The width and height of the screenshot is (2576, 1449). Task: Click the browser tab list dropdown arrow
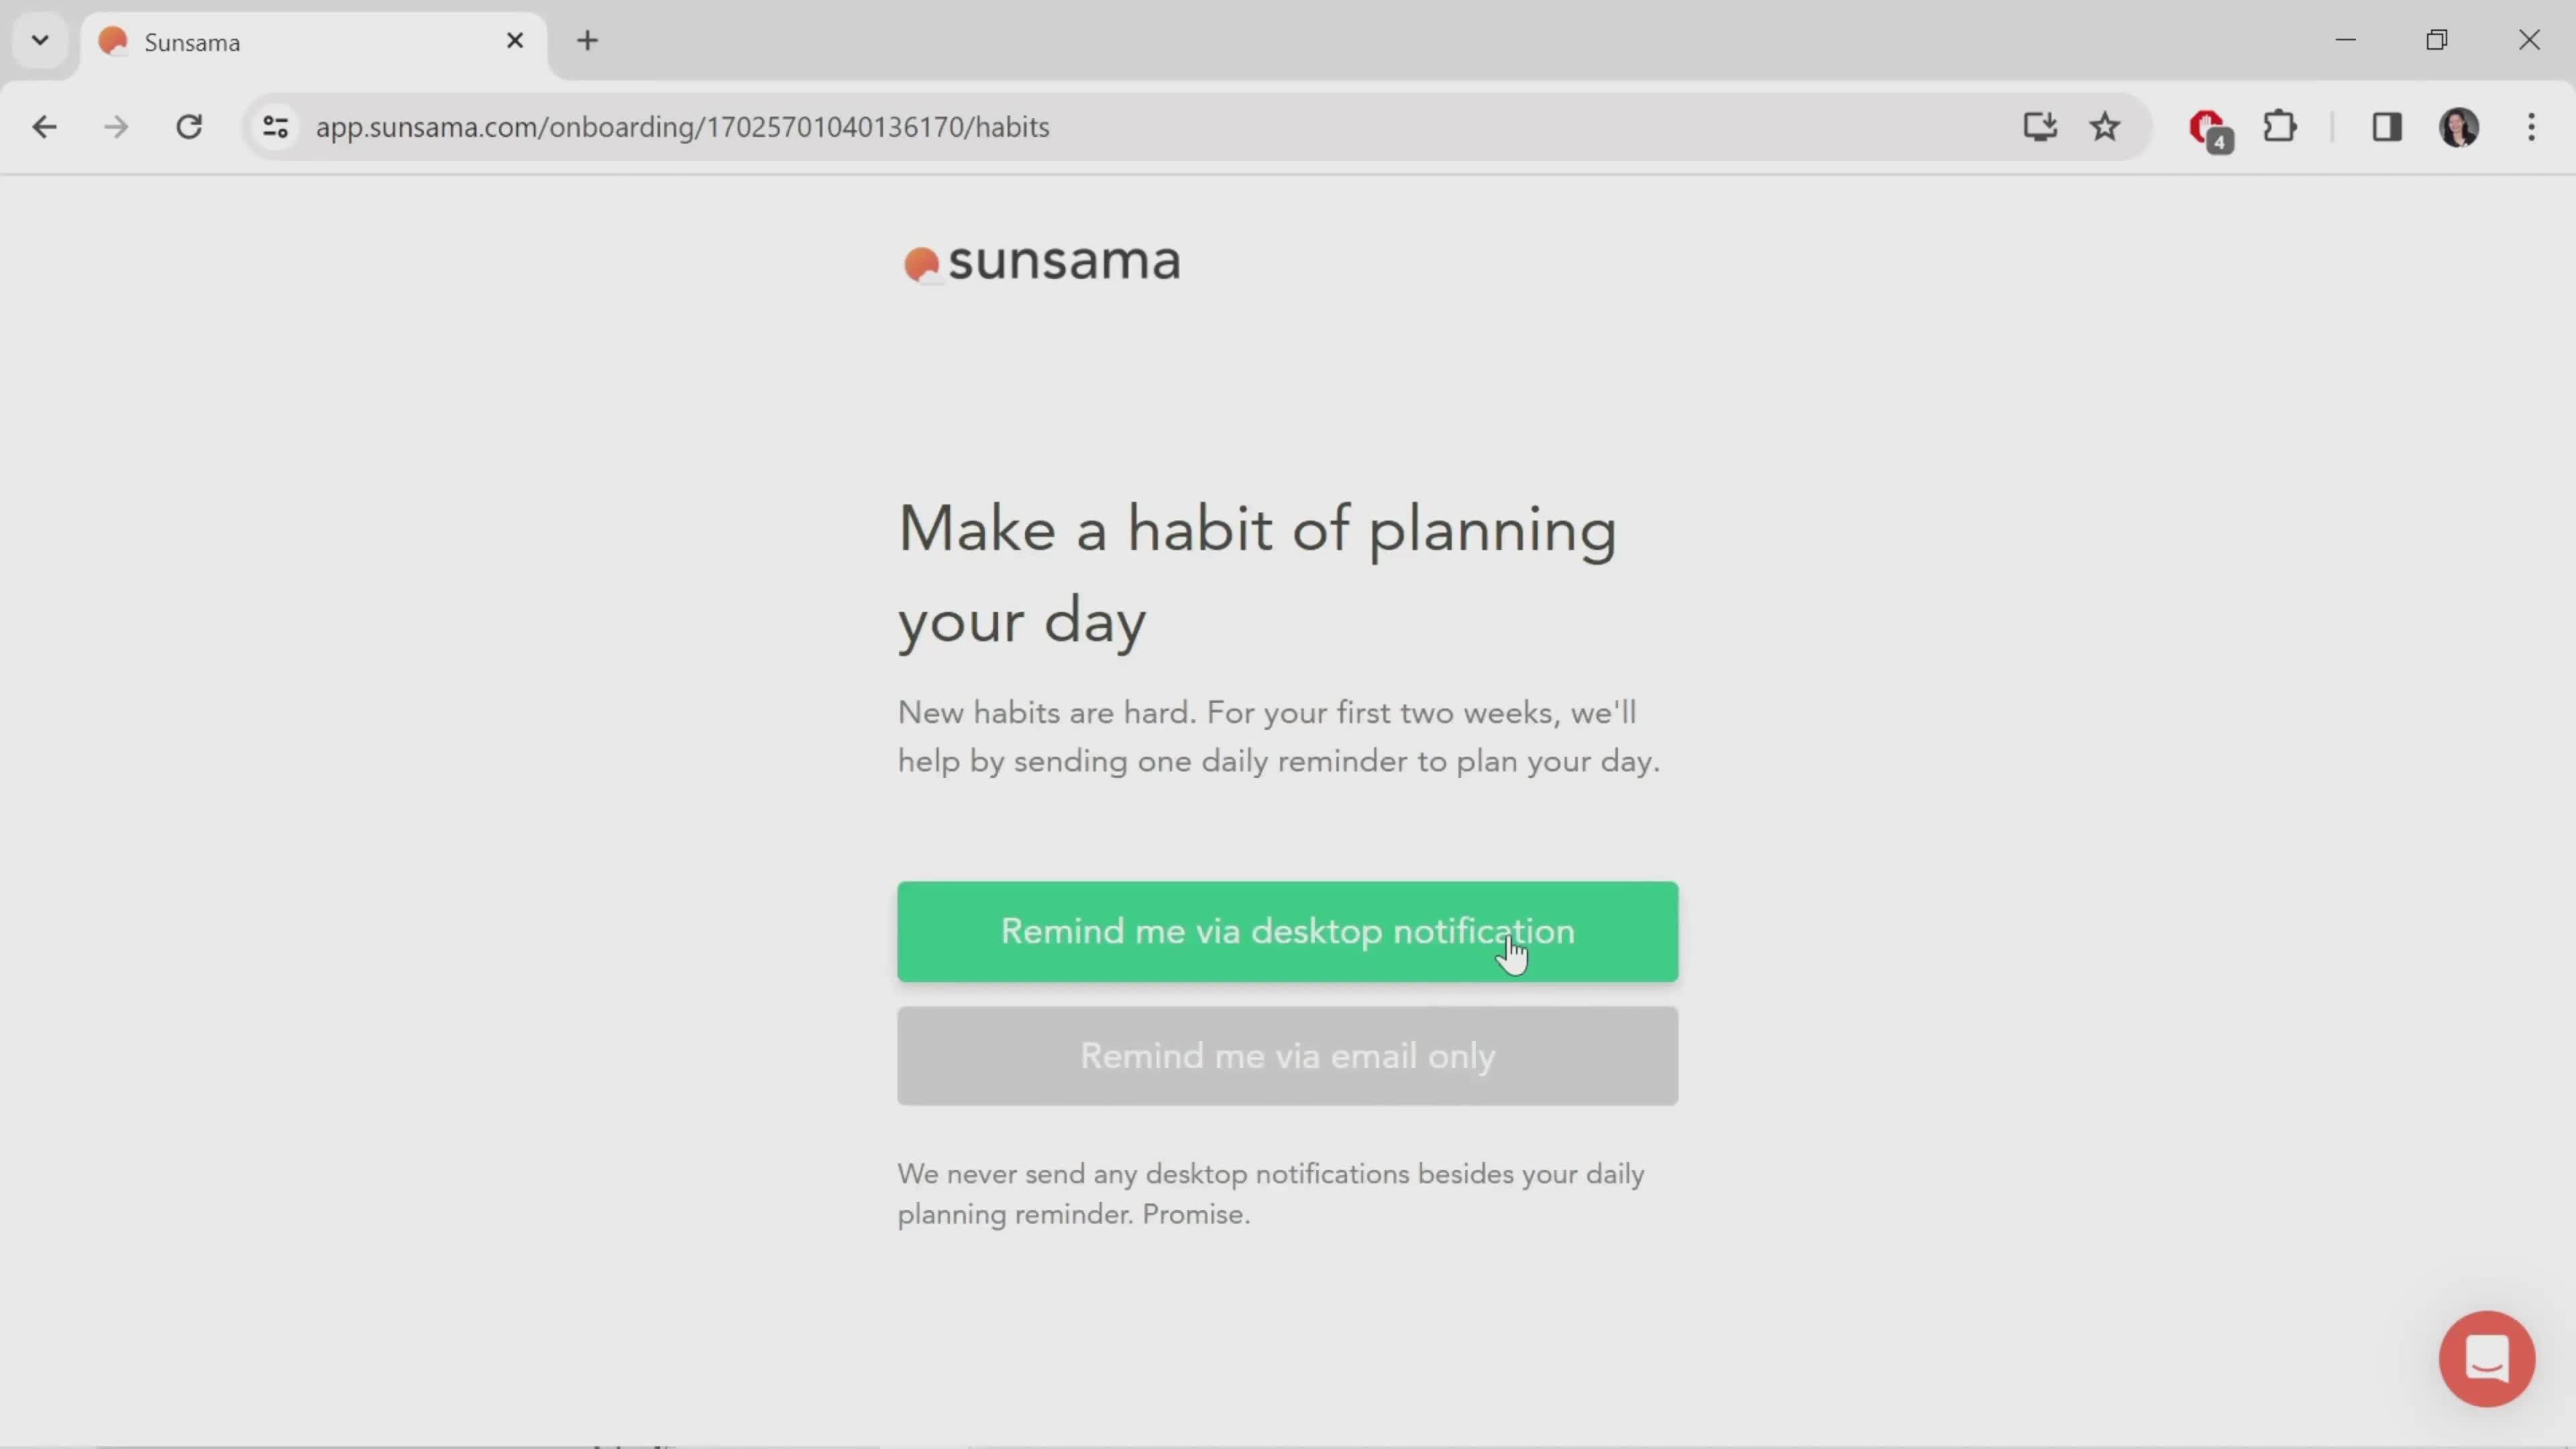click(39, 39)
